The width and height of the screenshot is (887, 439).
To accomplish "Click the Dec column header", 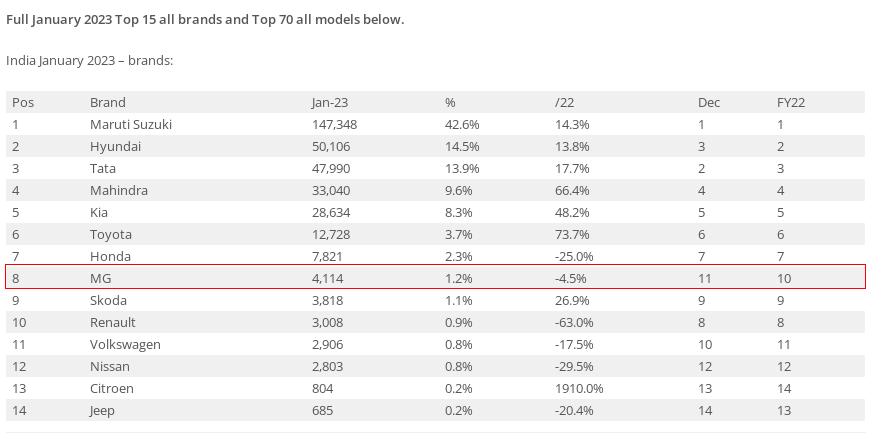I will (x=709, y=102).
